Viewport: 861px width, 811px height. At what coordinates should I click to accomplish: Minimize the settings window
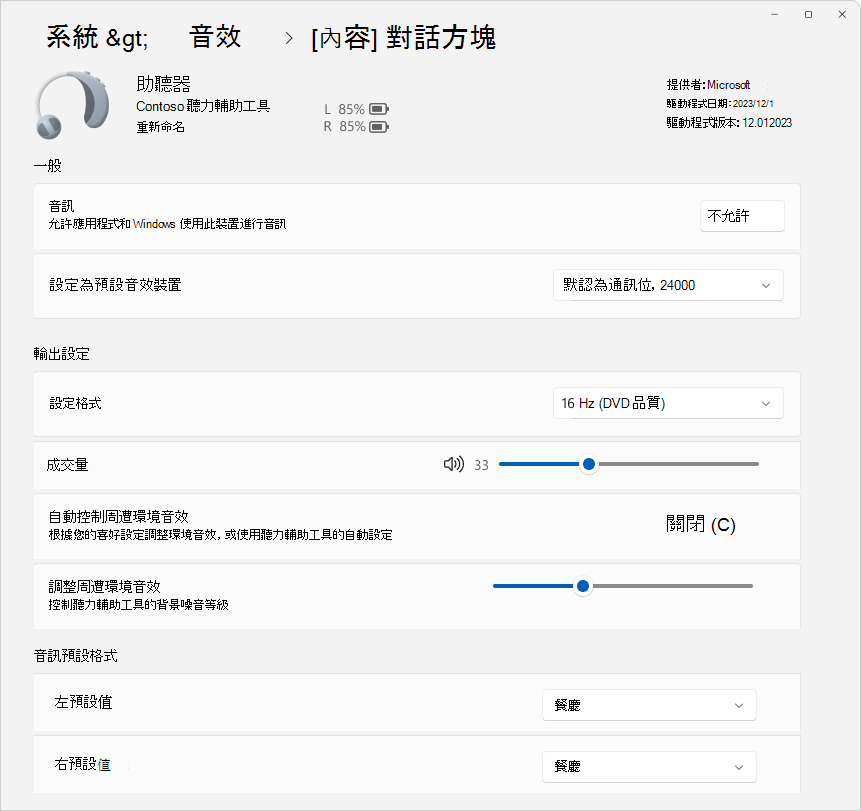point(774,14)
